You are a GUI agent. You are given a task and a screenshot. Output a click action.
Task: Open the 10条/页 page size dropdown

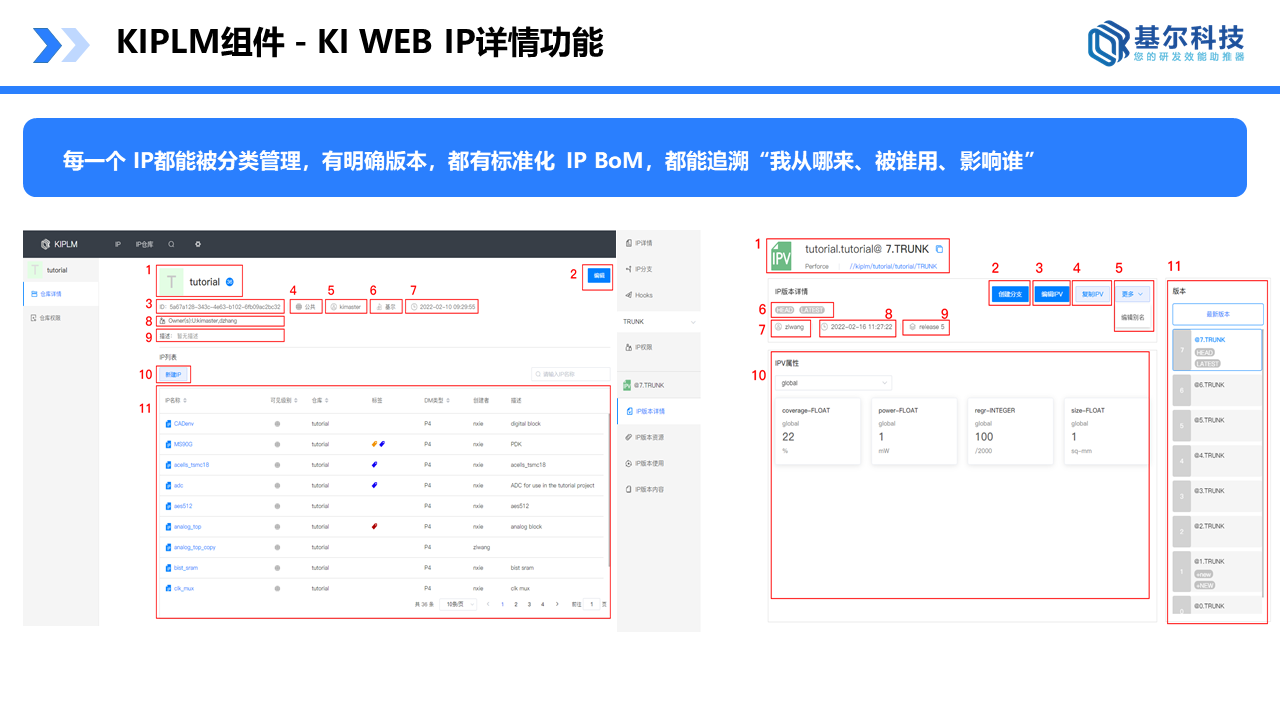(x=456, y=604)
